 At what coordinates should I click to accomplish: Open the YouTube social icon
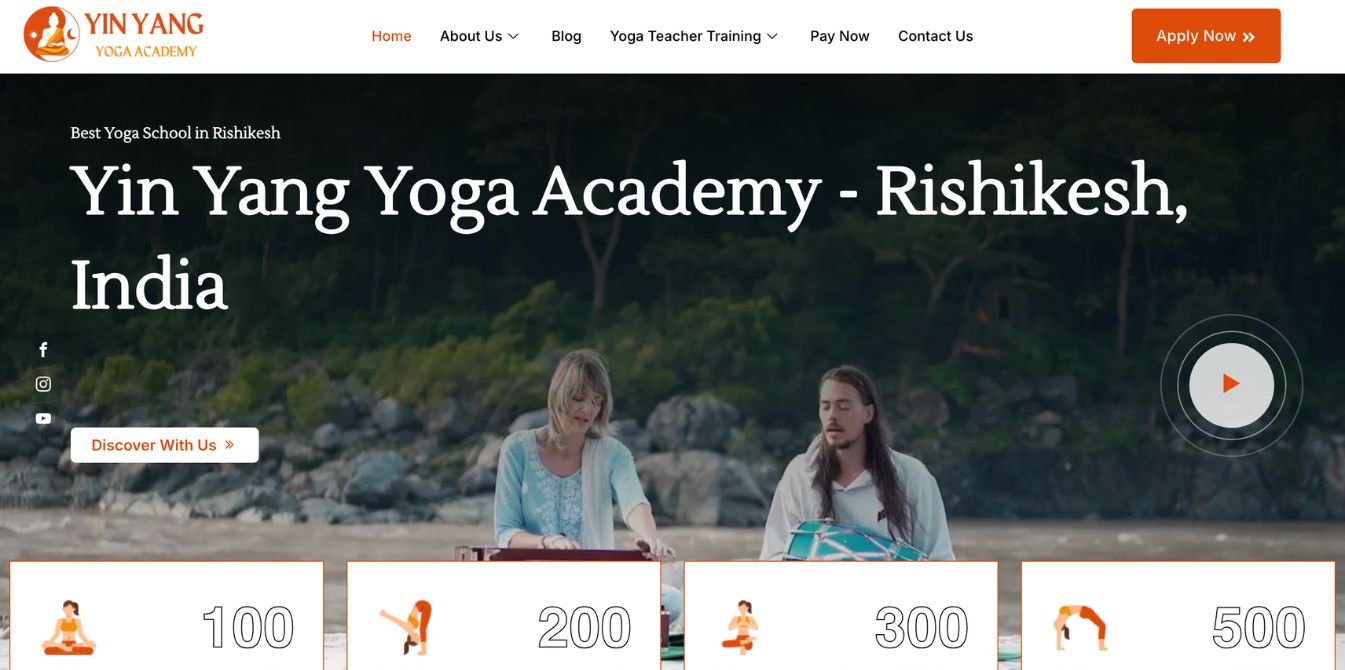[43, 419]
